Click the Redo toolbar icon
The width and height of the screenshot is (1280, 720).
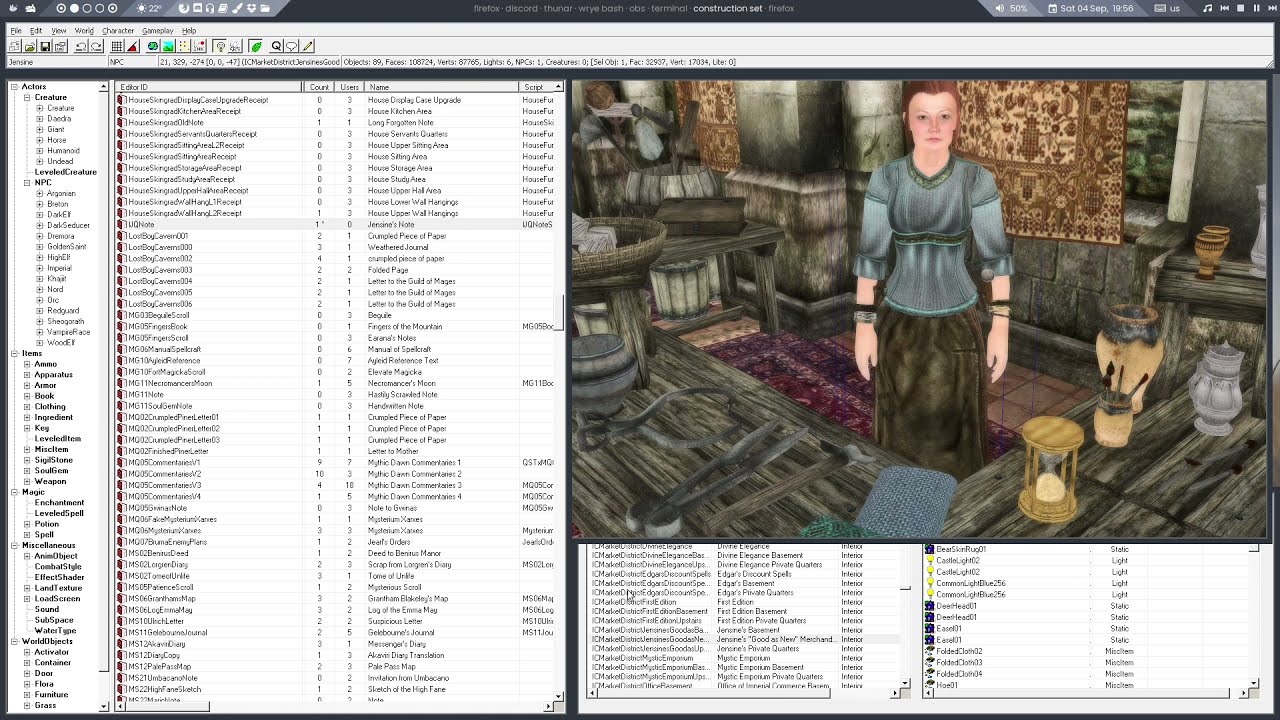point(96,46)
